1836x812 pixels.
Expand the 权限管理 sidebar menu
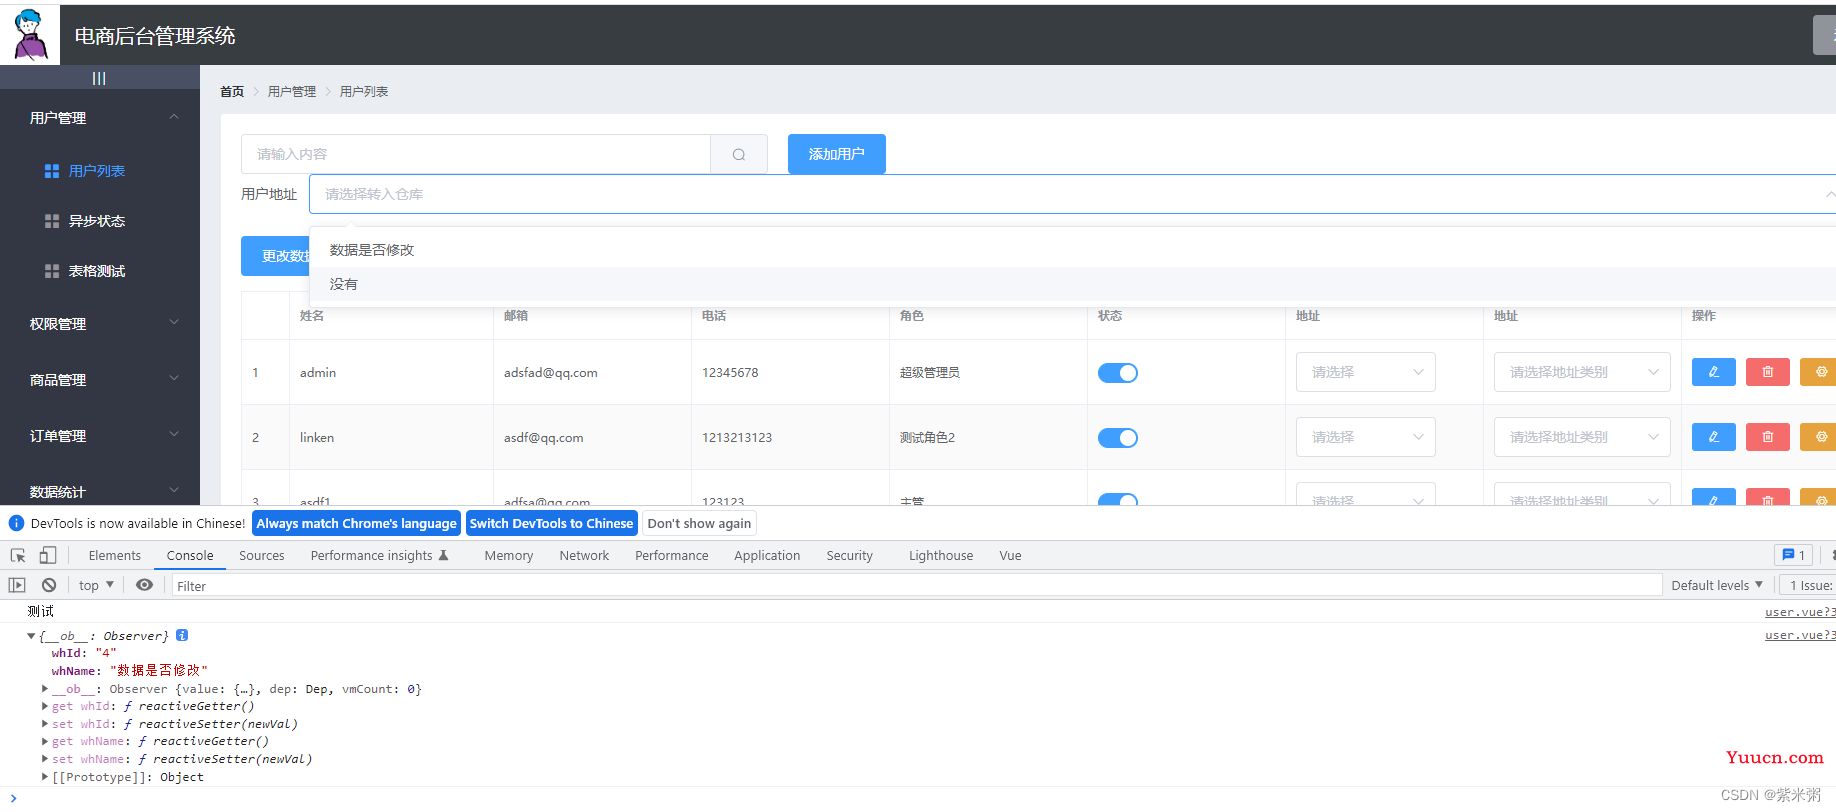[x=100, y=324]
